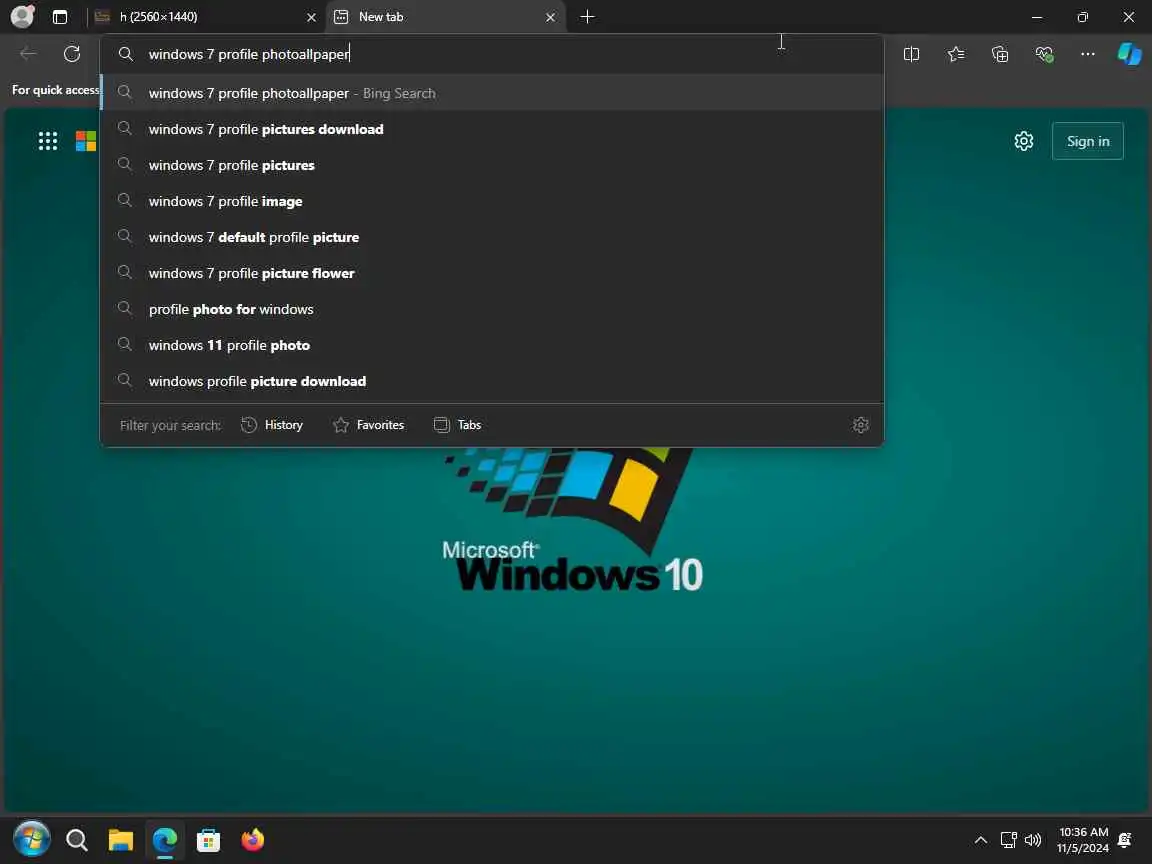Open notification center bell icon
1152x864 pixels.
tap(1124, 840)
